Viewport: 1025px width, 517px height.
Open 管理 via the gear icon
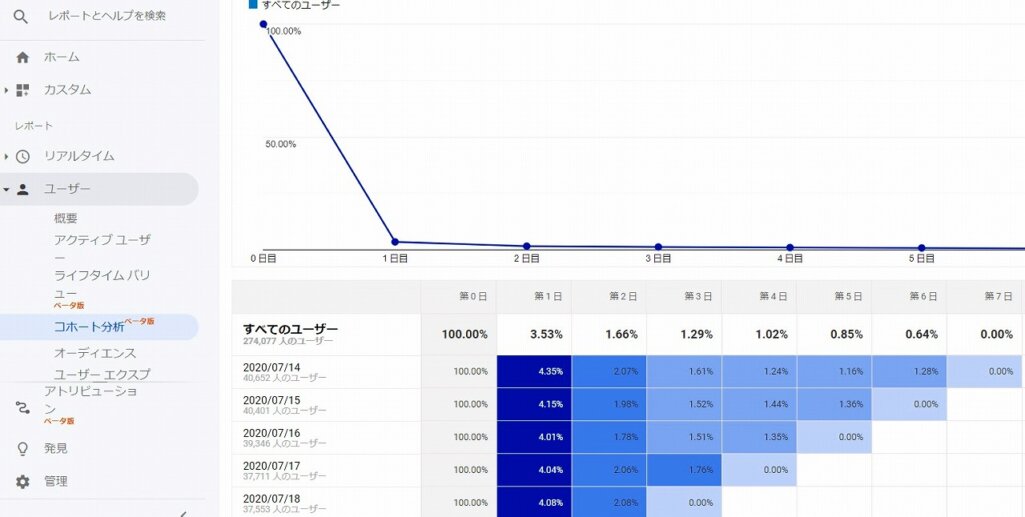coord(22,482)
